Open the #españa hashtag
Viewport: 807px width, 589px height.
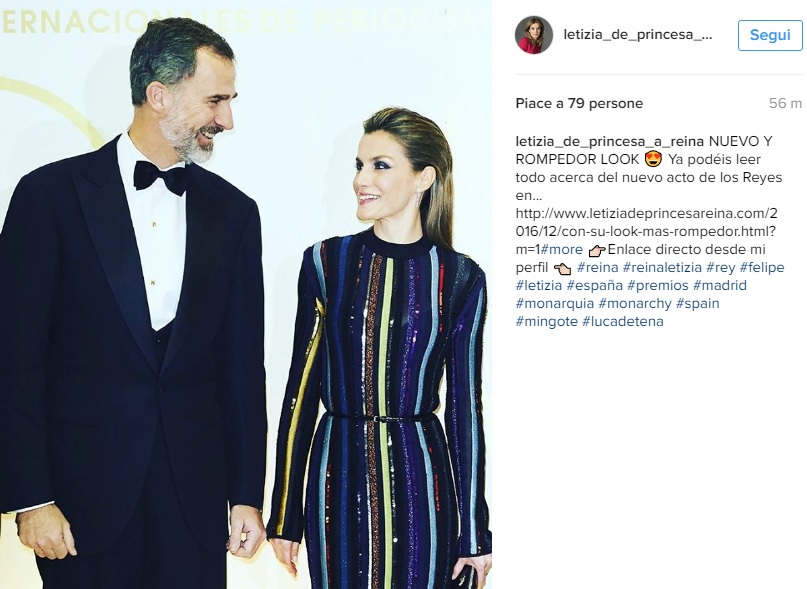[594, 286]
